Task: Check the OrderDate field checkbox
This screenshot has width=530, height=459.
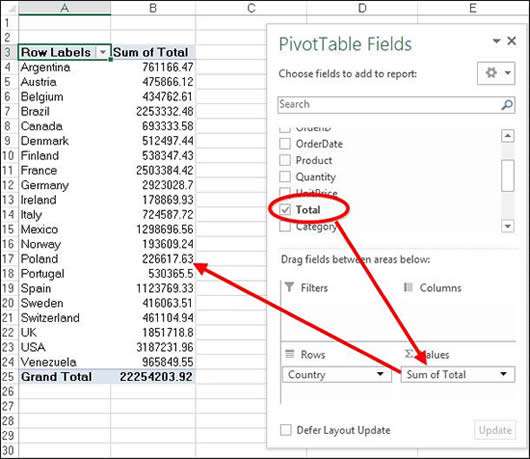Action: coord(285,144)
